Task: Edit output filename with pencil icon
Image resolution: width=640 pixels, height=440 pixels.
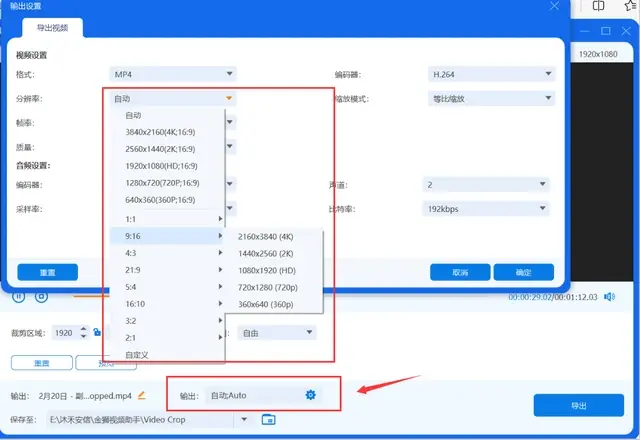Action: pos(141,395)
